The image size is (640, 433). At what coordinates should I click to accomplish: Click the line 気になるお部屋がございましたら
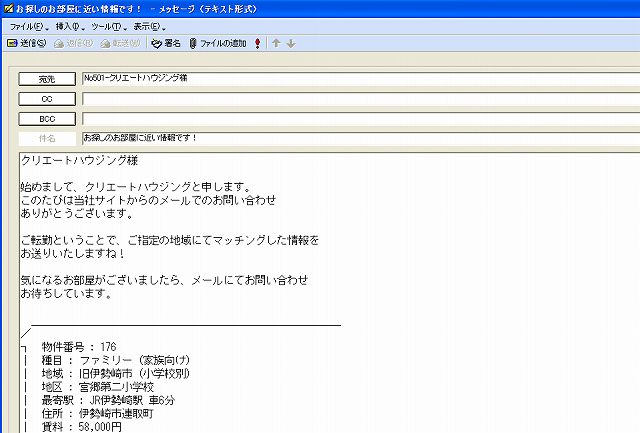pyautogui.click(x=164, y=280)
